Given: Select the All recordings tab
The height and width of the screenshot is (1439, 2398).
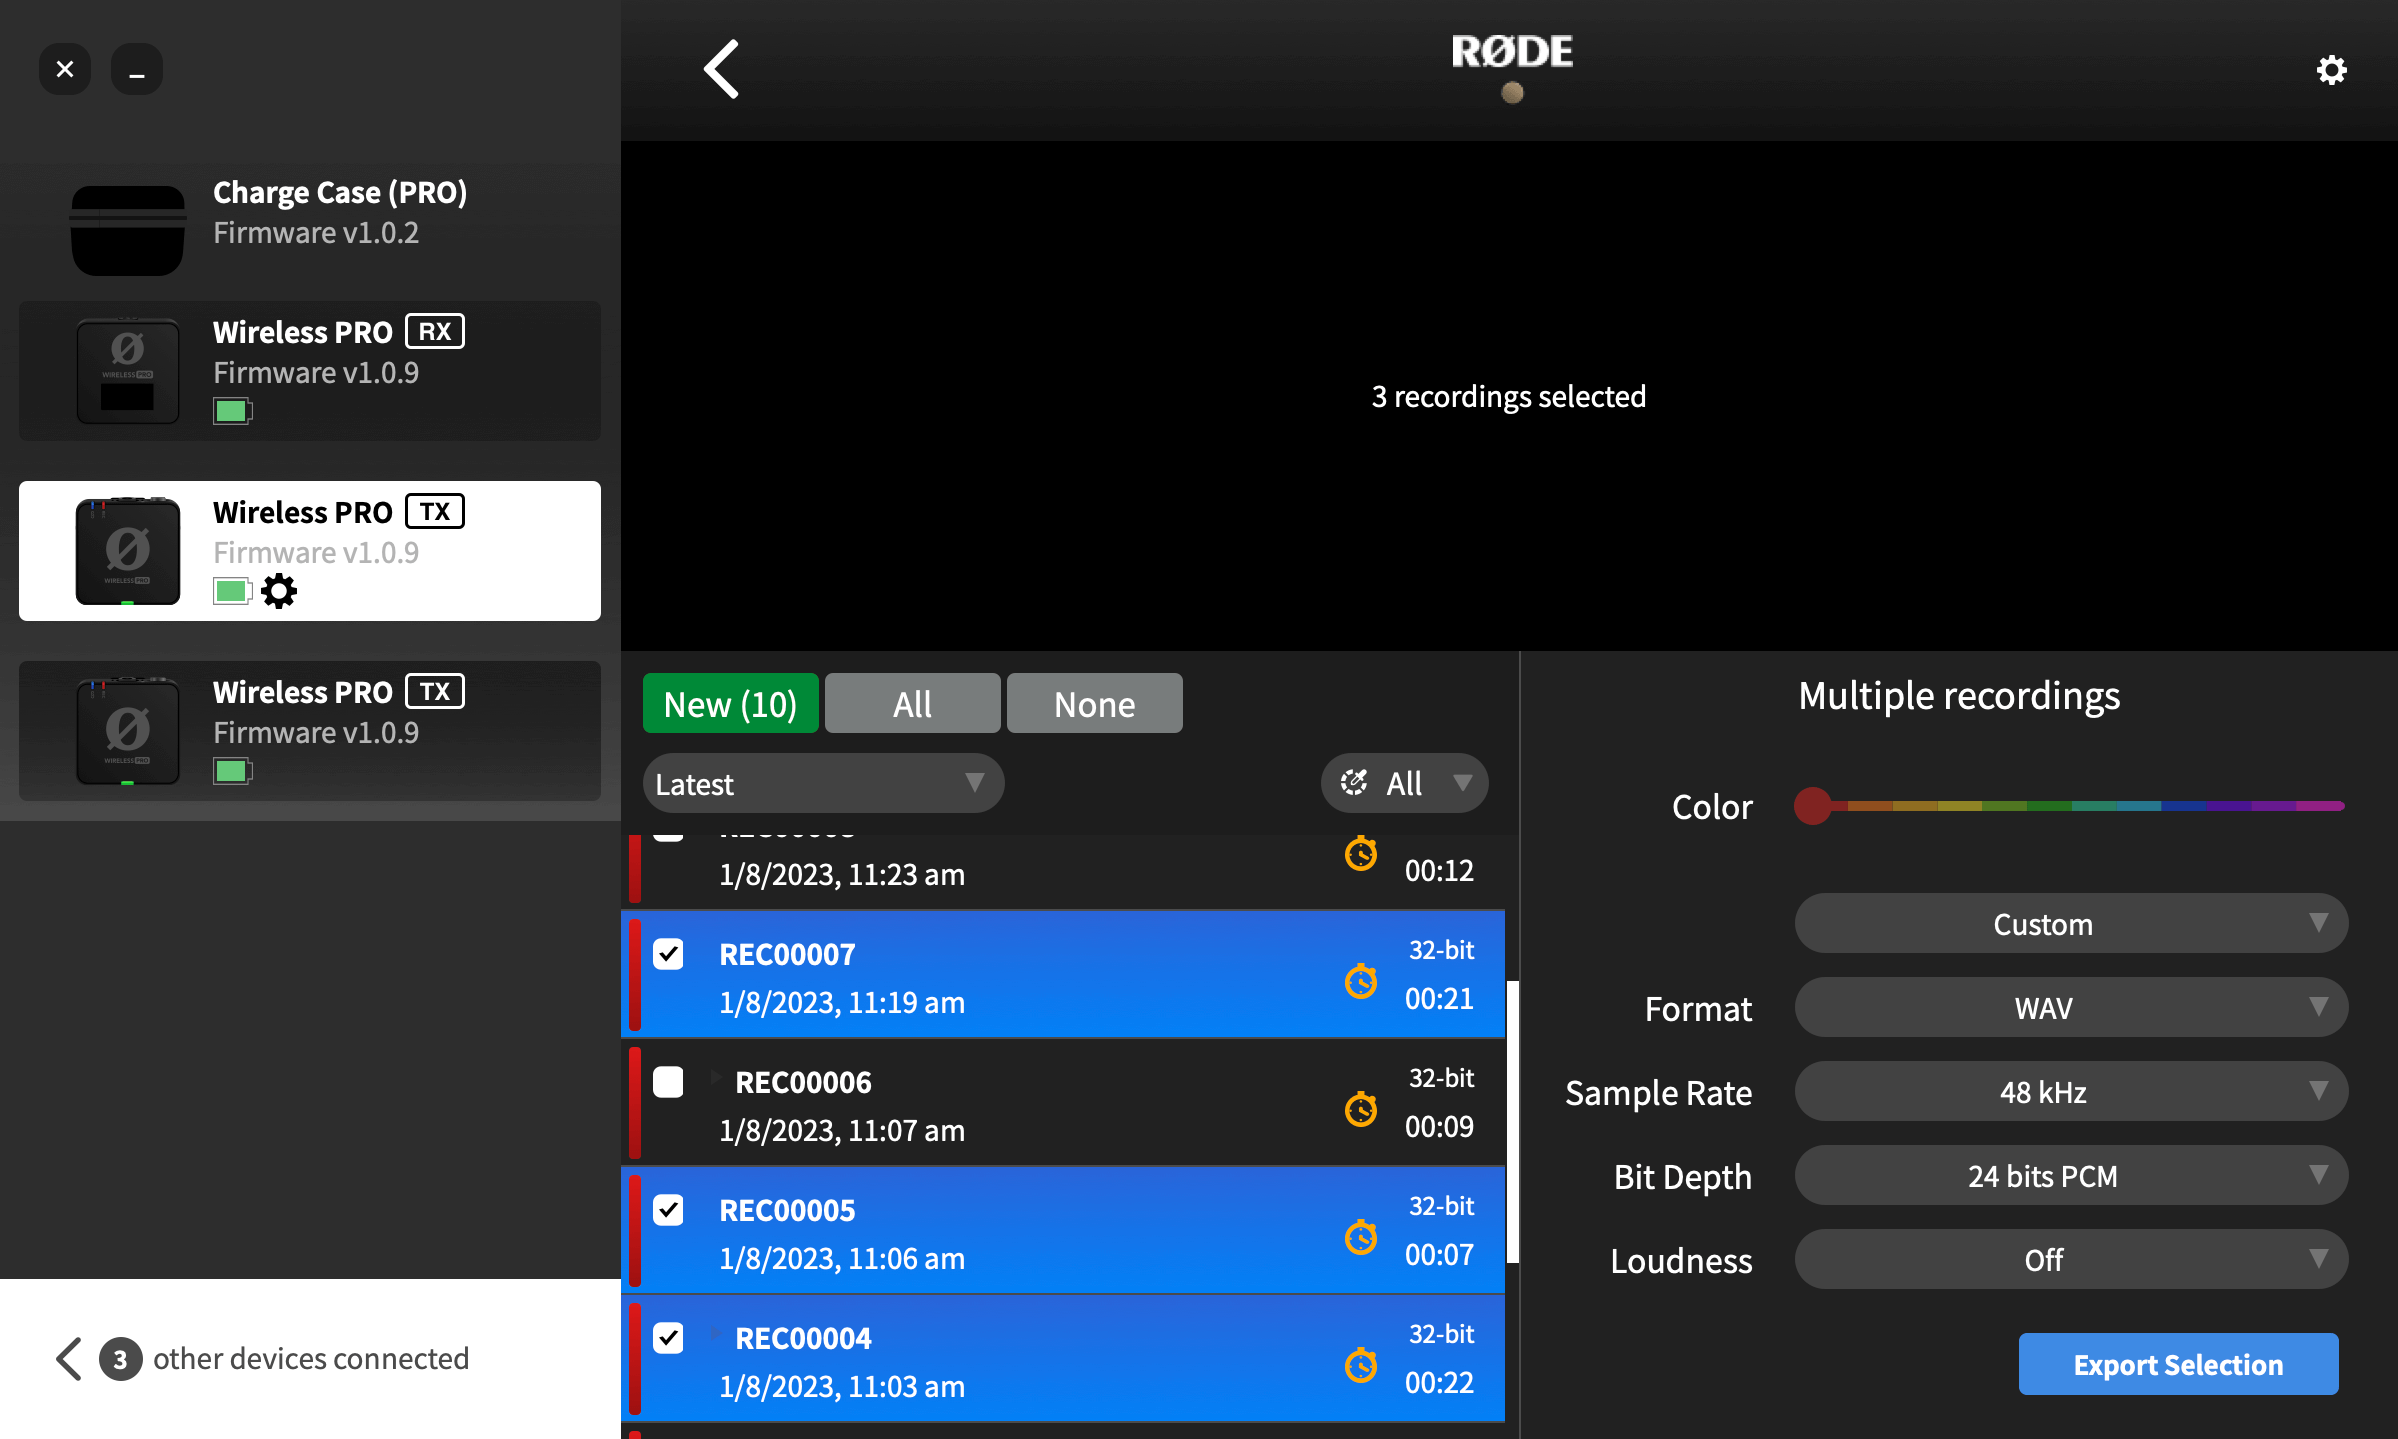Looking at the screenshot, I should click(x=911, y=702).
